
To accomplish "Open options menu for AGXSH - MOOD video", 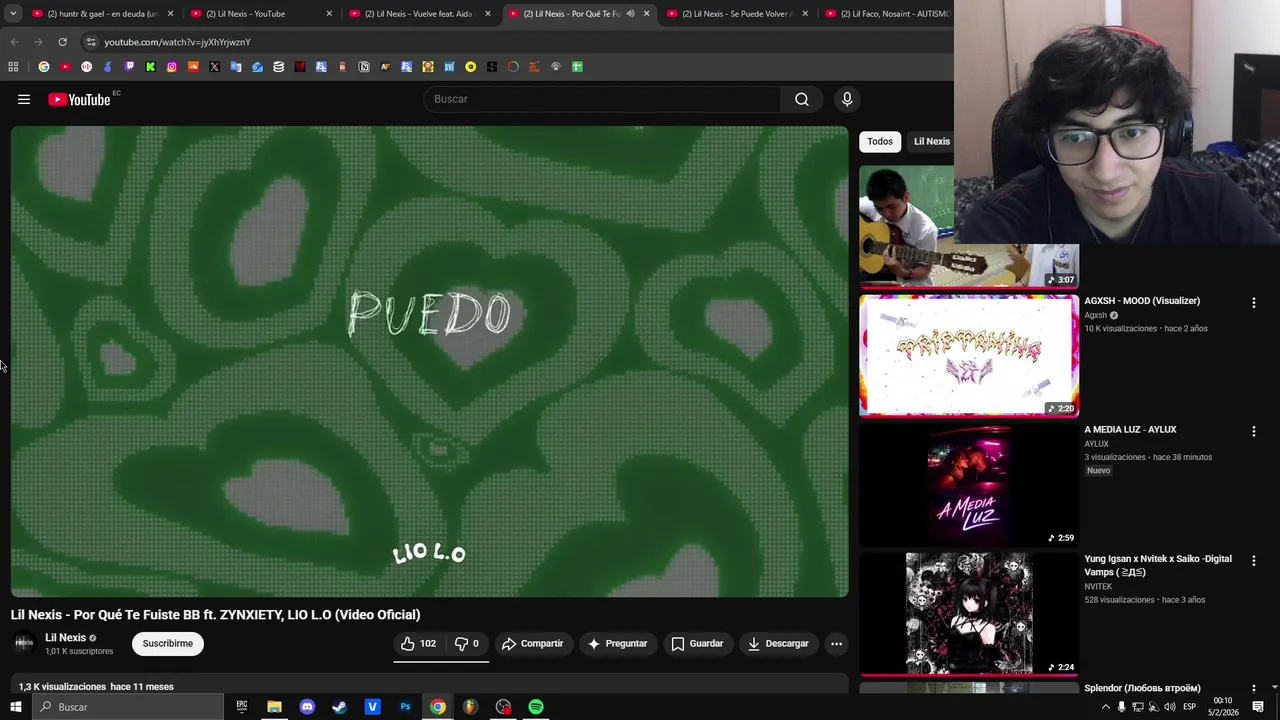I will tap(1254, 302).
